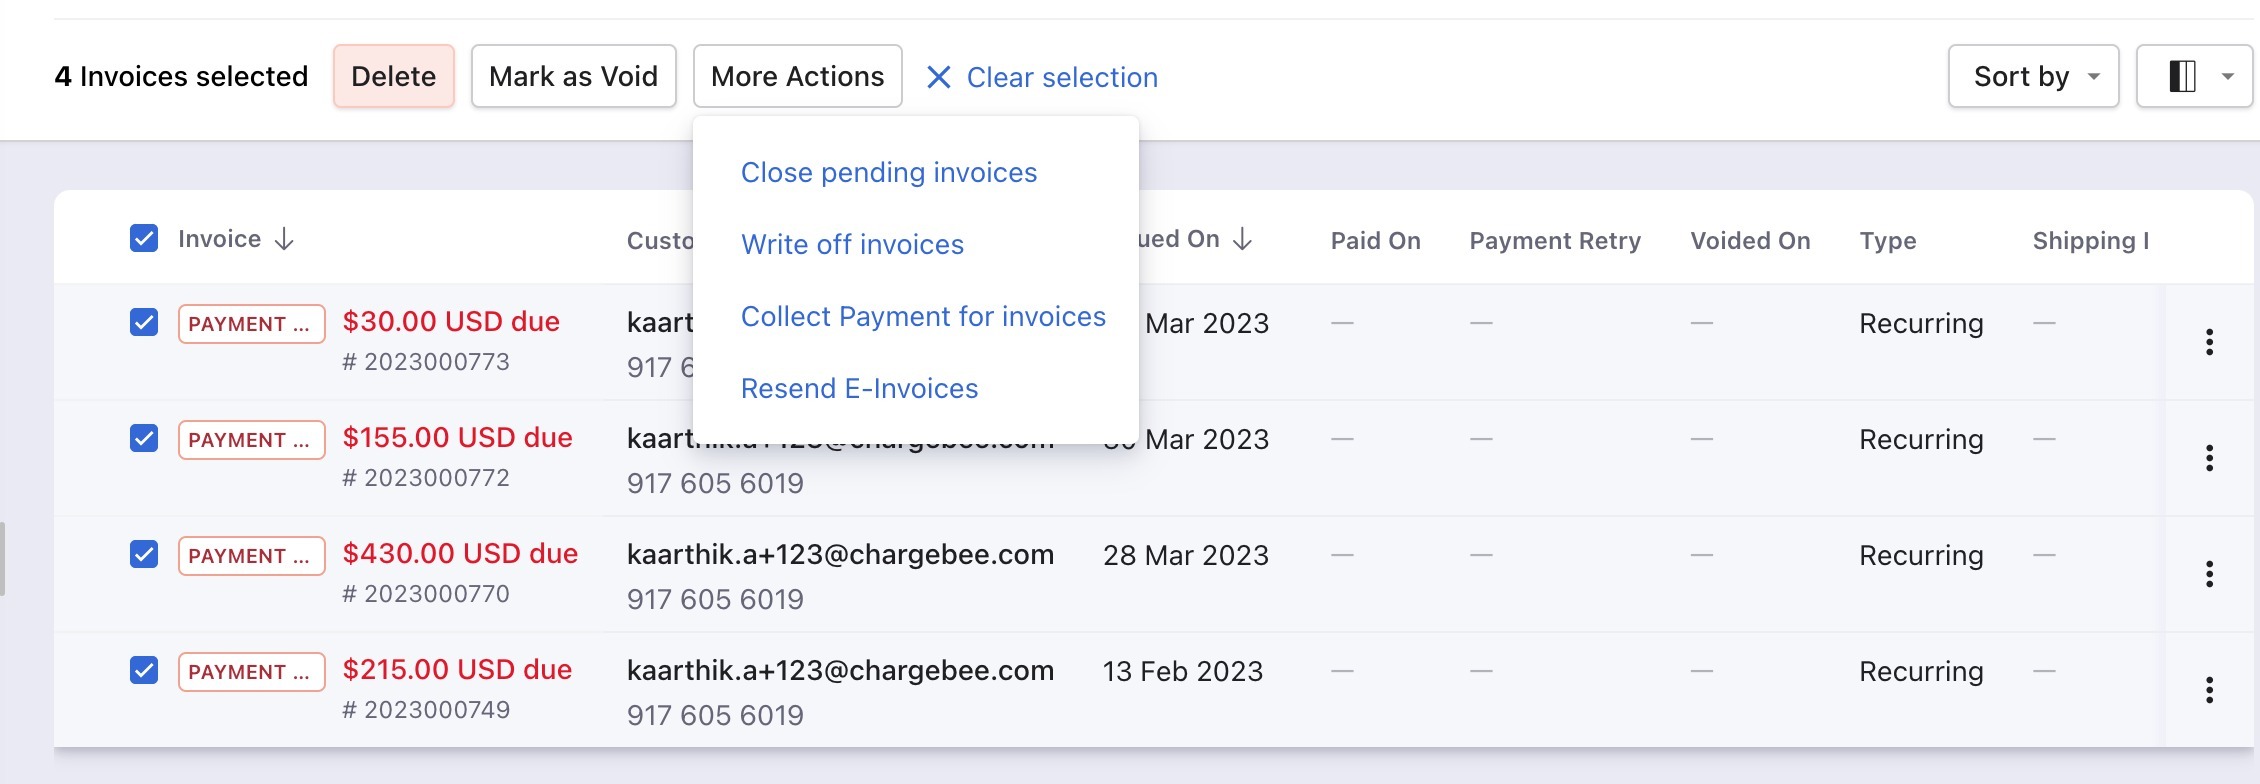Uncheck the $430.00 USD due invoice
Image resolution: width=2260 pixels, height=784 pixels.
pyautogui.click(x=144, y=555)
